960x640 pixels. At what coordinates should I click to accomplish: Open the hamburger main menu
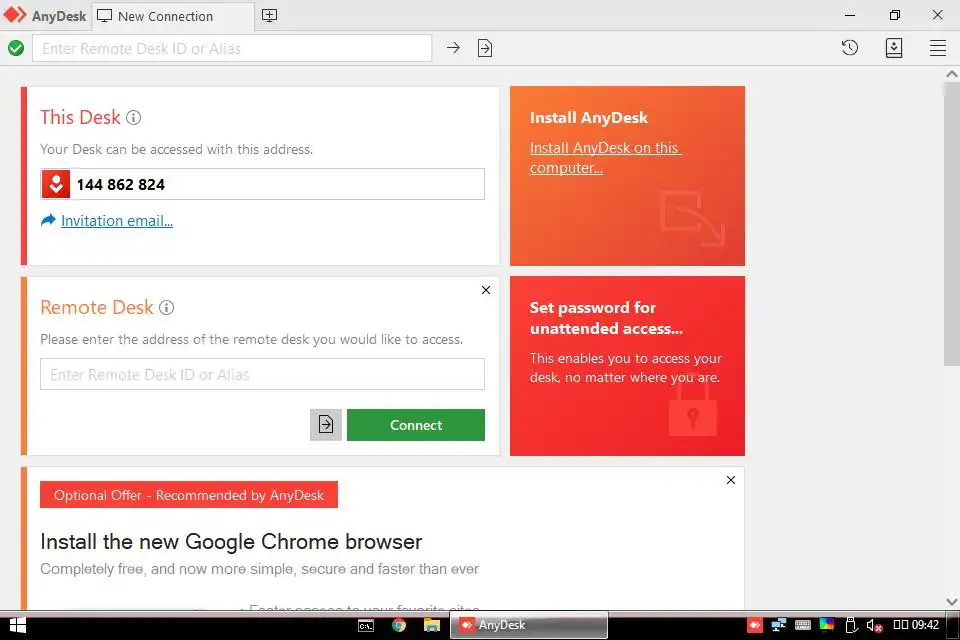(938, 48)
